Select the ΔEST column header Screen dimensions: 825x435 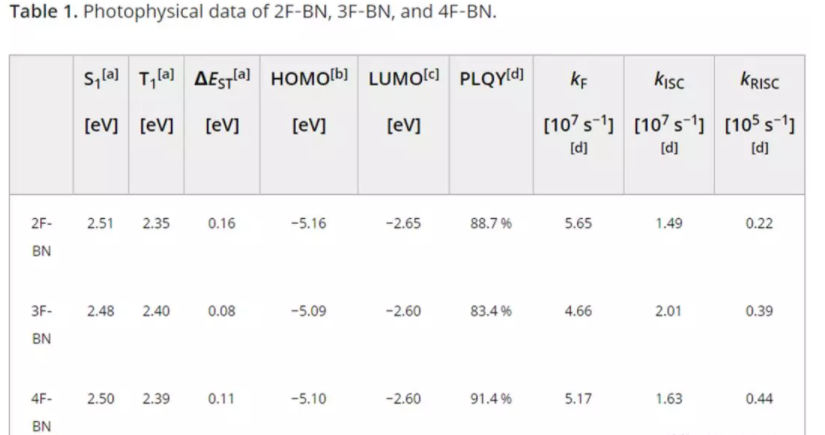[221, 102]
